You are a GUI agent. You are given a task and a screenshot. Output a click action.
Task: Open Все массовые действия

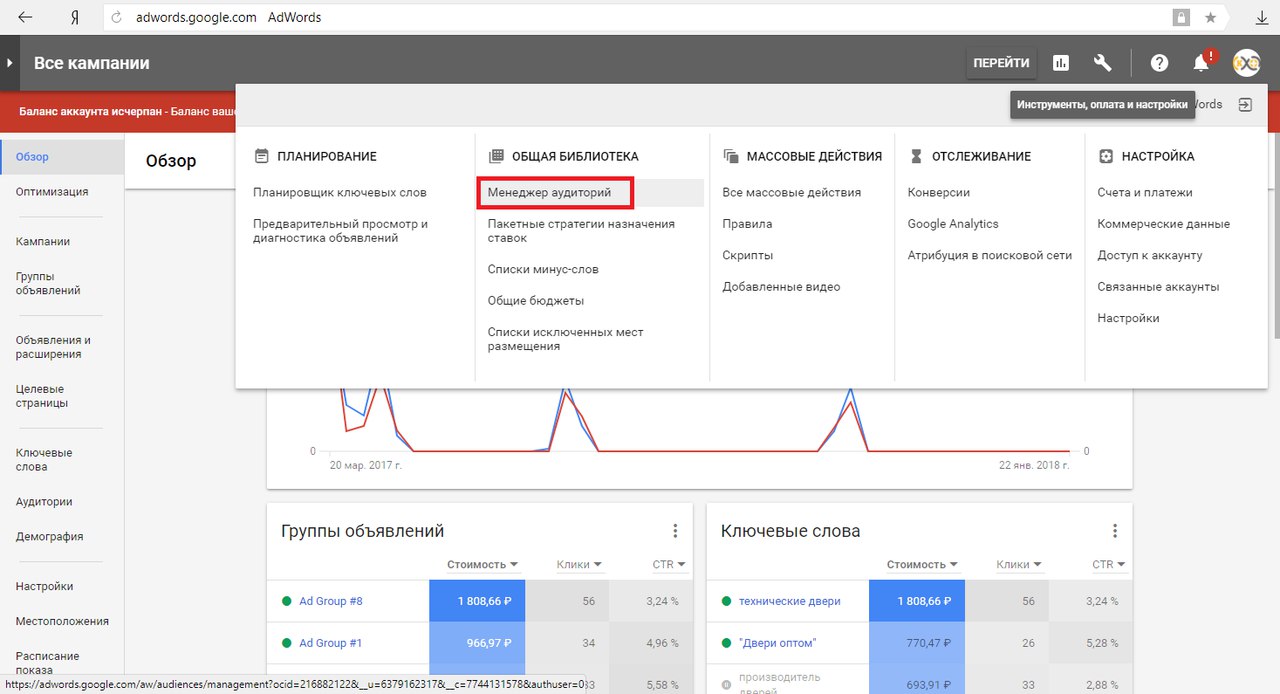tap(792, 192)
